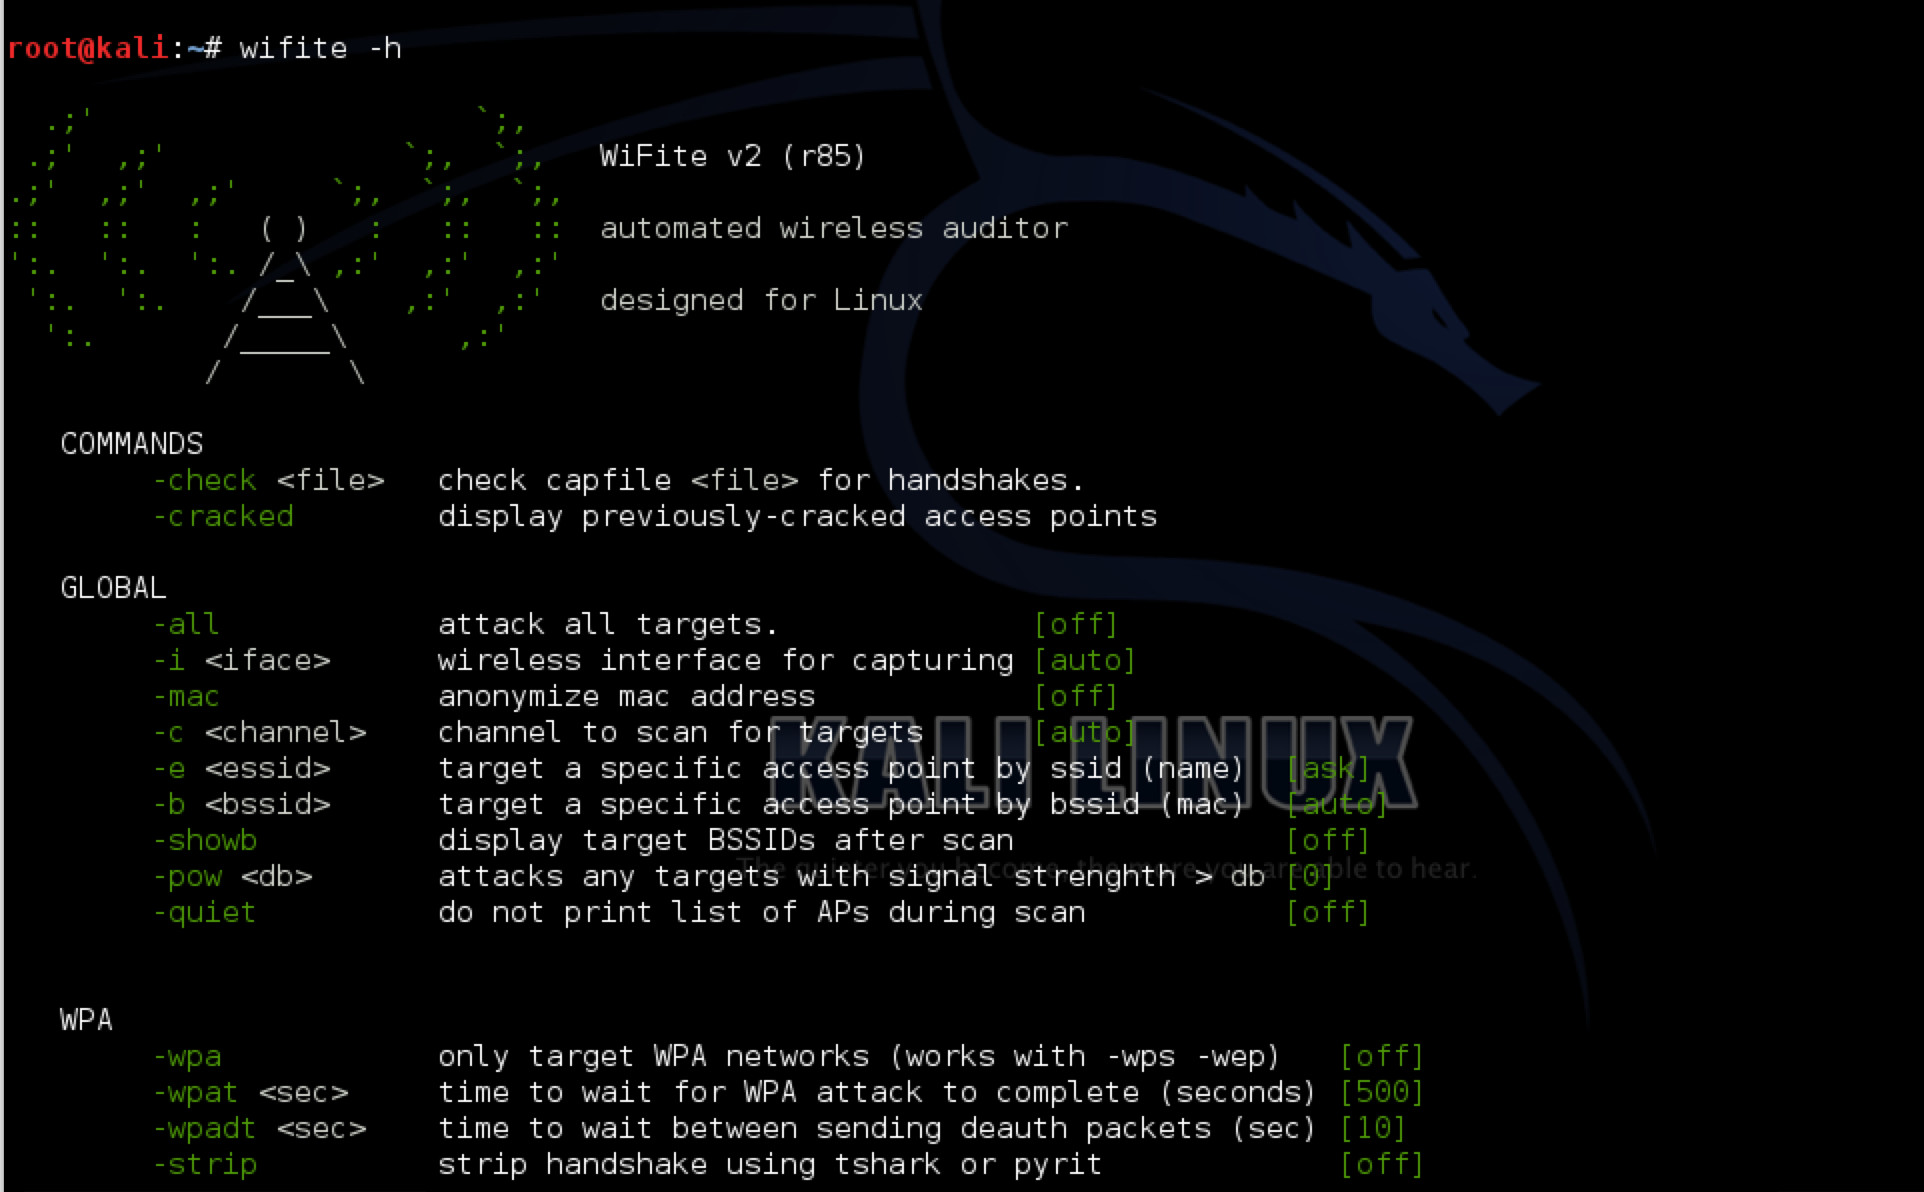Click the WiFite antenna ASCII art logo
This screenshot has width=1924, height=1192.
[285, 246]
